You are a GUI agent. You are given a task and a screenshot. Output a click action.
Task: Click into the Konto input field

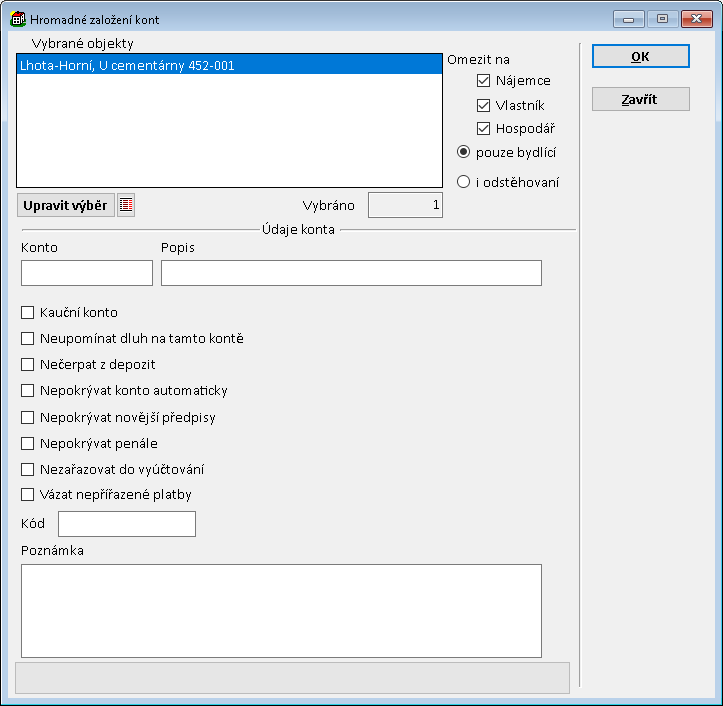(x=87, y=273)
